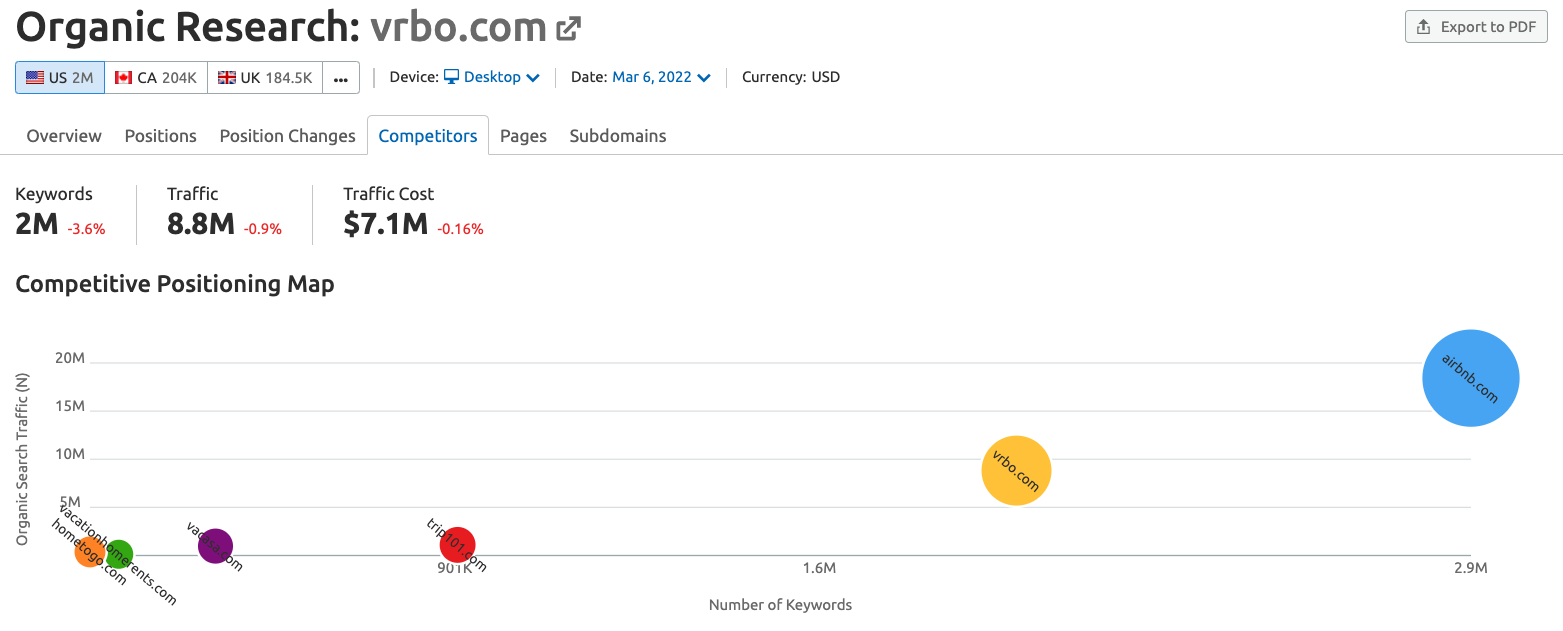Select the Canada flag database button
Screen dimensions: 1563x631
tap(156, 77)
